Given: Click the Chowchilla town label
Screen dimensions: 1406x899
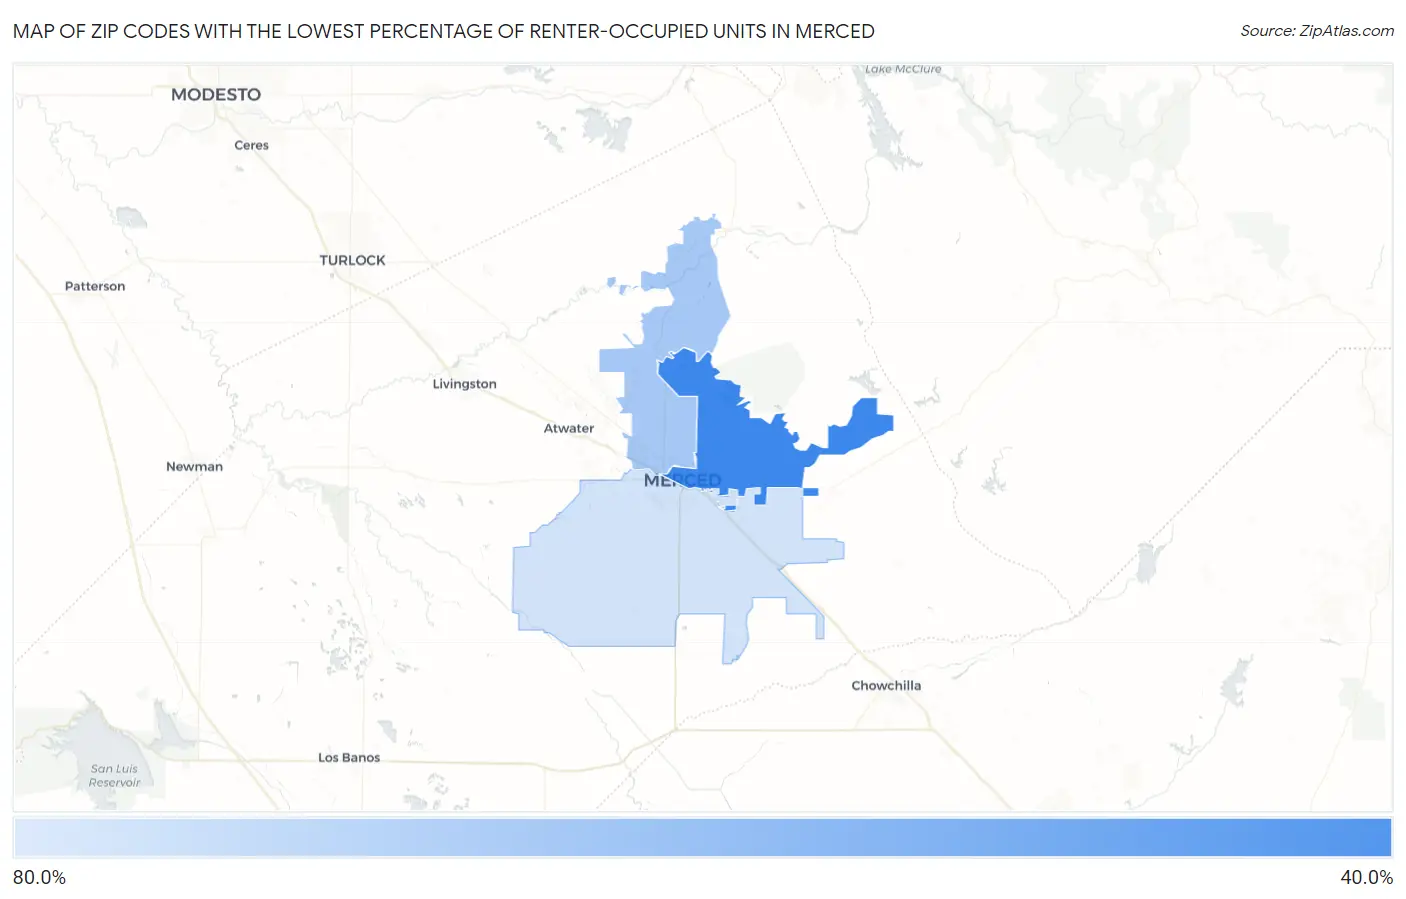Looking at the screenshot, I should click(886, 685).
